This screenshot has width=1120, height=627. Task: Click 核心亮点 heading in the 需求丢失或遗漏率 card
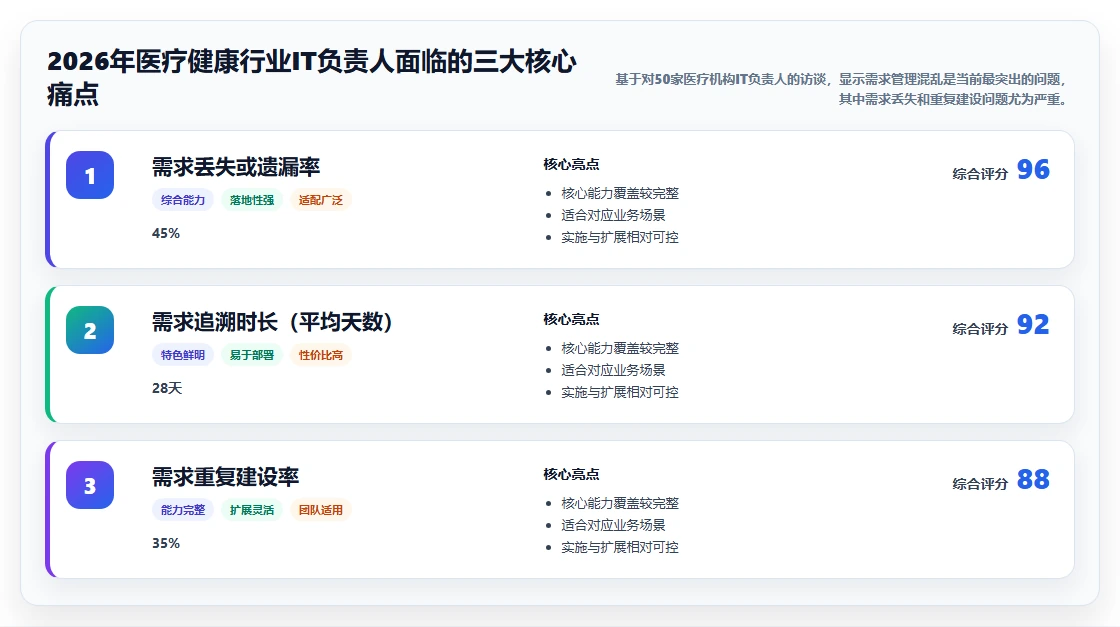click(x=571, y=164)
